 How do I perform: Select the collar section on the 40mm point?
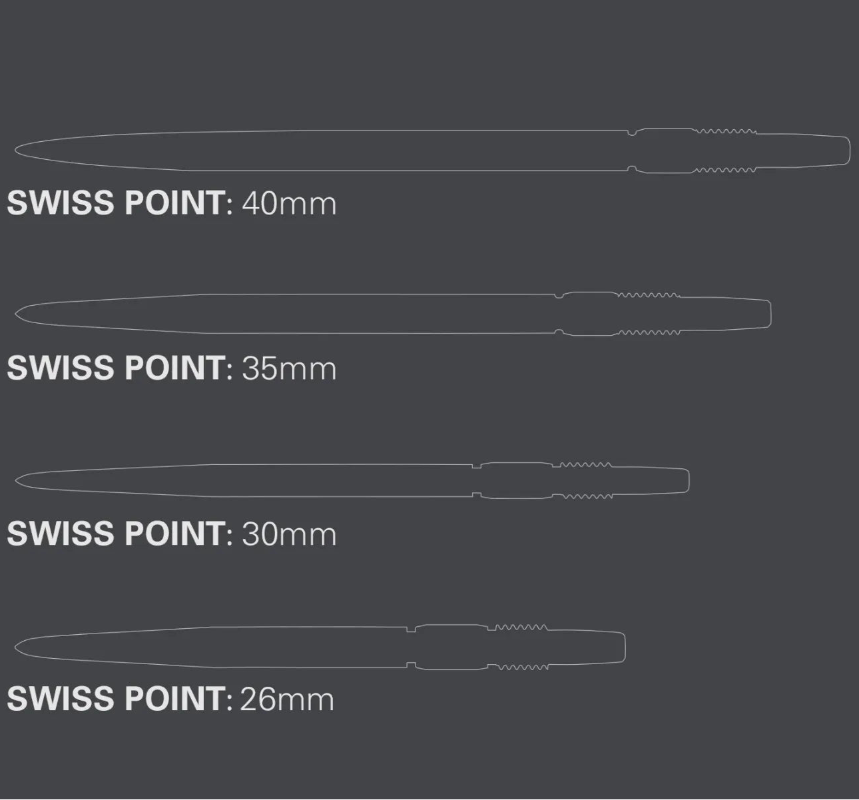click(x=665, y=150)
